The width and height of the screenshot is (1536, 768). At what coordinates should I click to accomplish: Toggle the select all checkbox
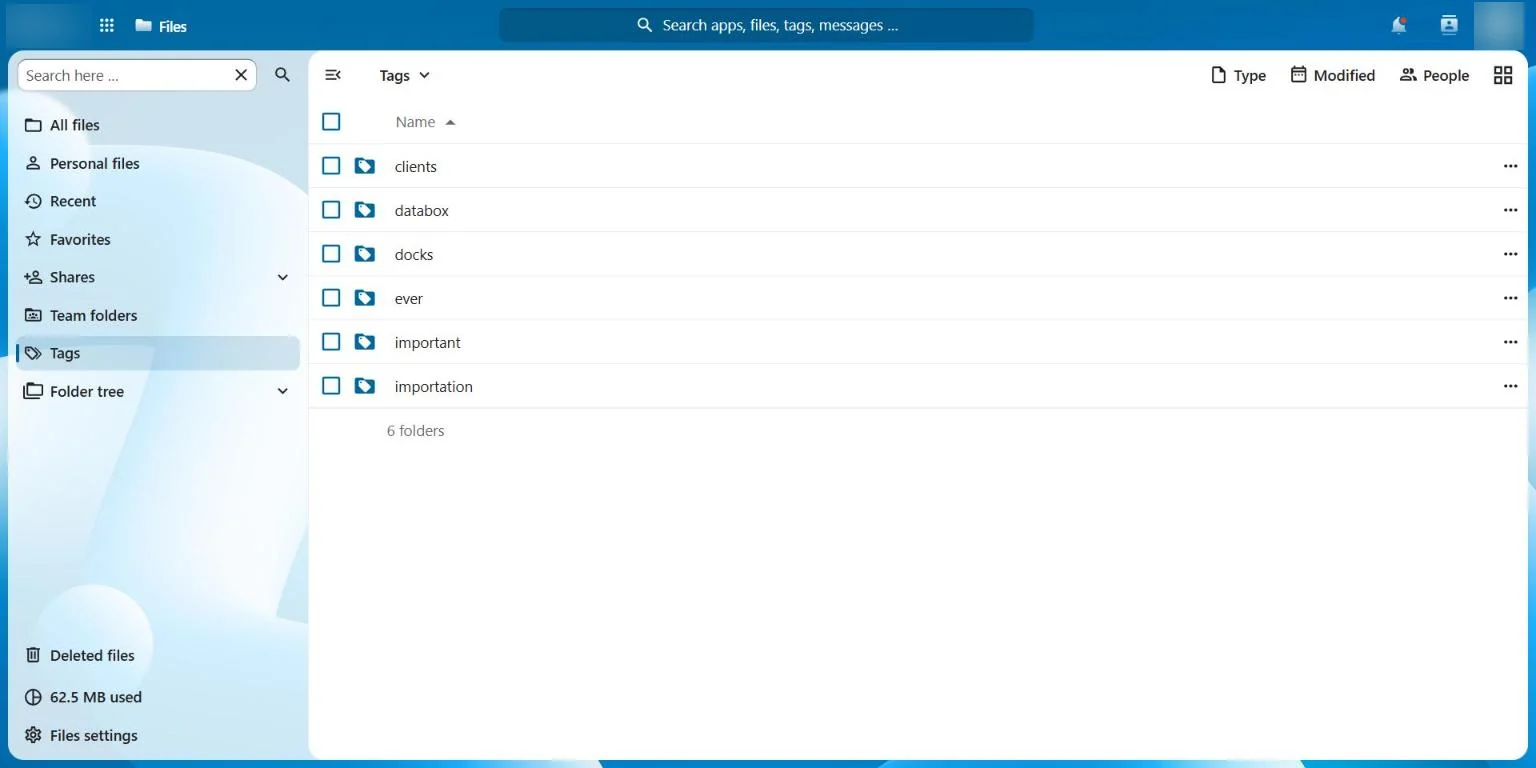pyautogui.click(x=331, y=122)
